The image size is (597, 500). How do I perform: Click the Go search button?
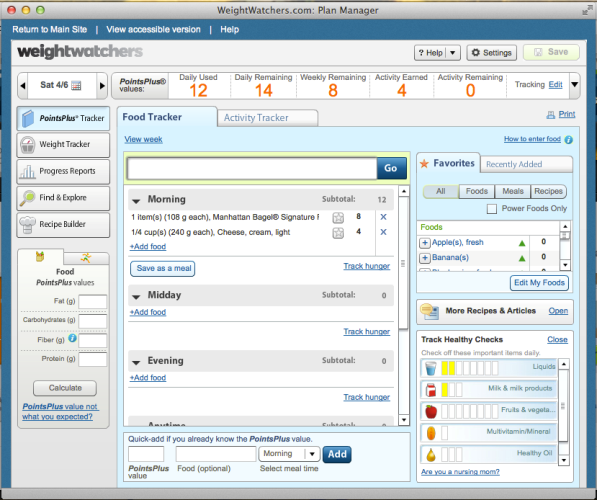point(391,168)
